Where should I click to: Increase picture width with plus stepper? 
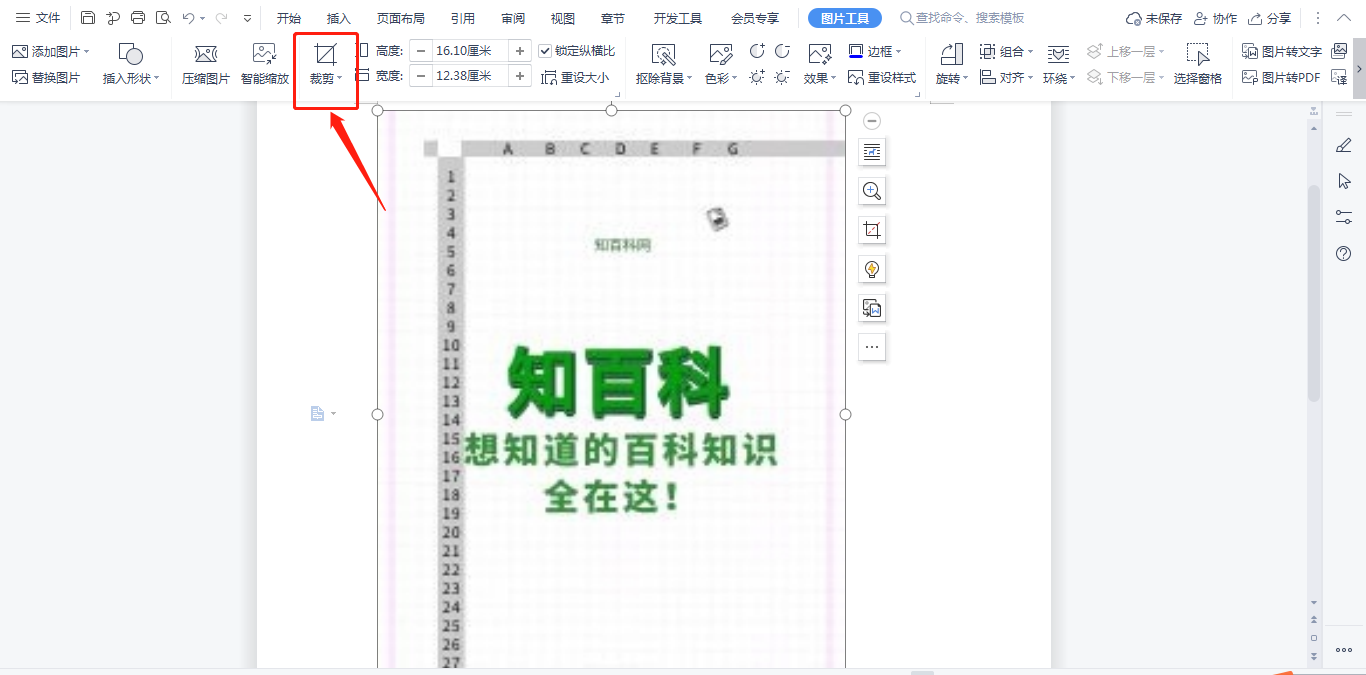pyautogui.click(x=520, y=76)
